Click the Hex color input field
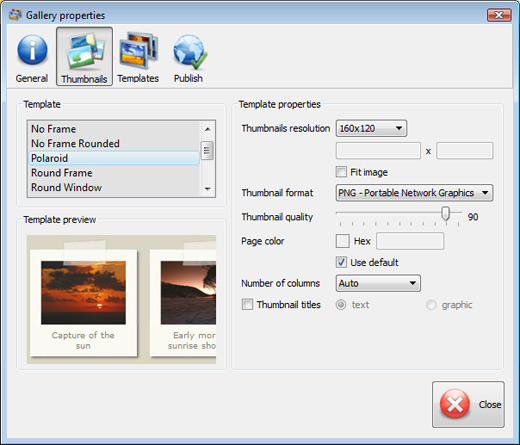 point(410,241)
